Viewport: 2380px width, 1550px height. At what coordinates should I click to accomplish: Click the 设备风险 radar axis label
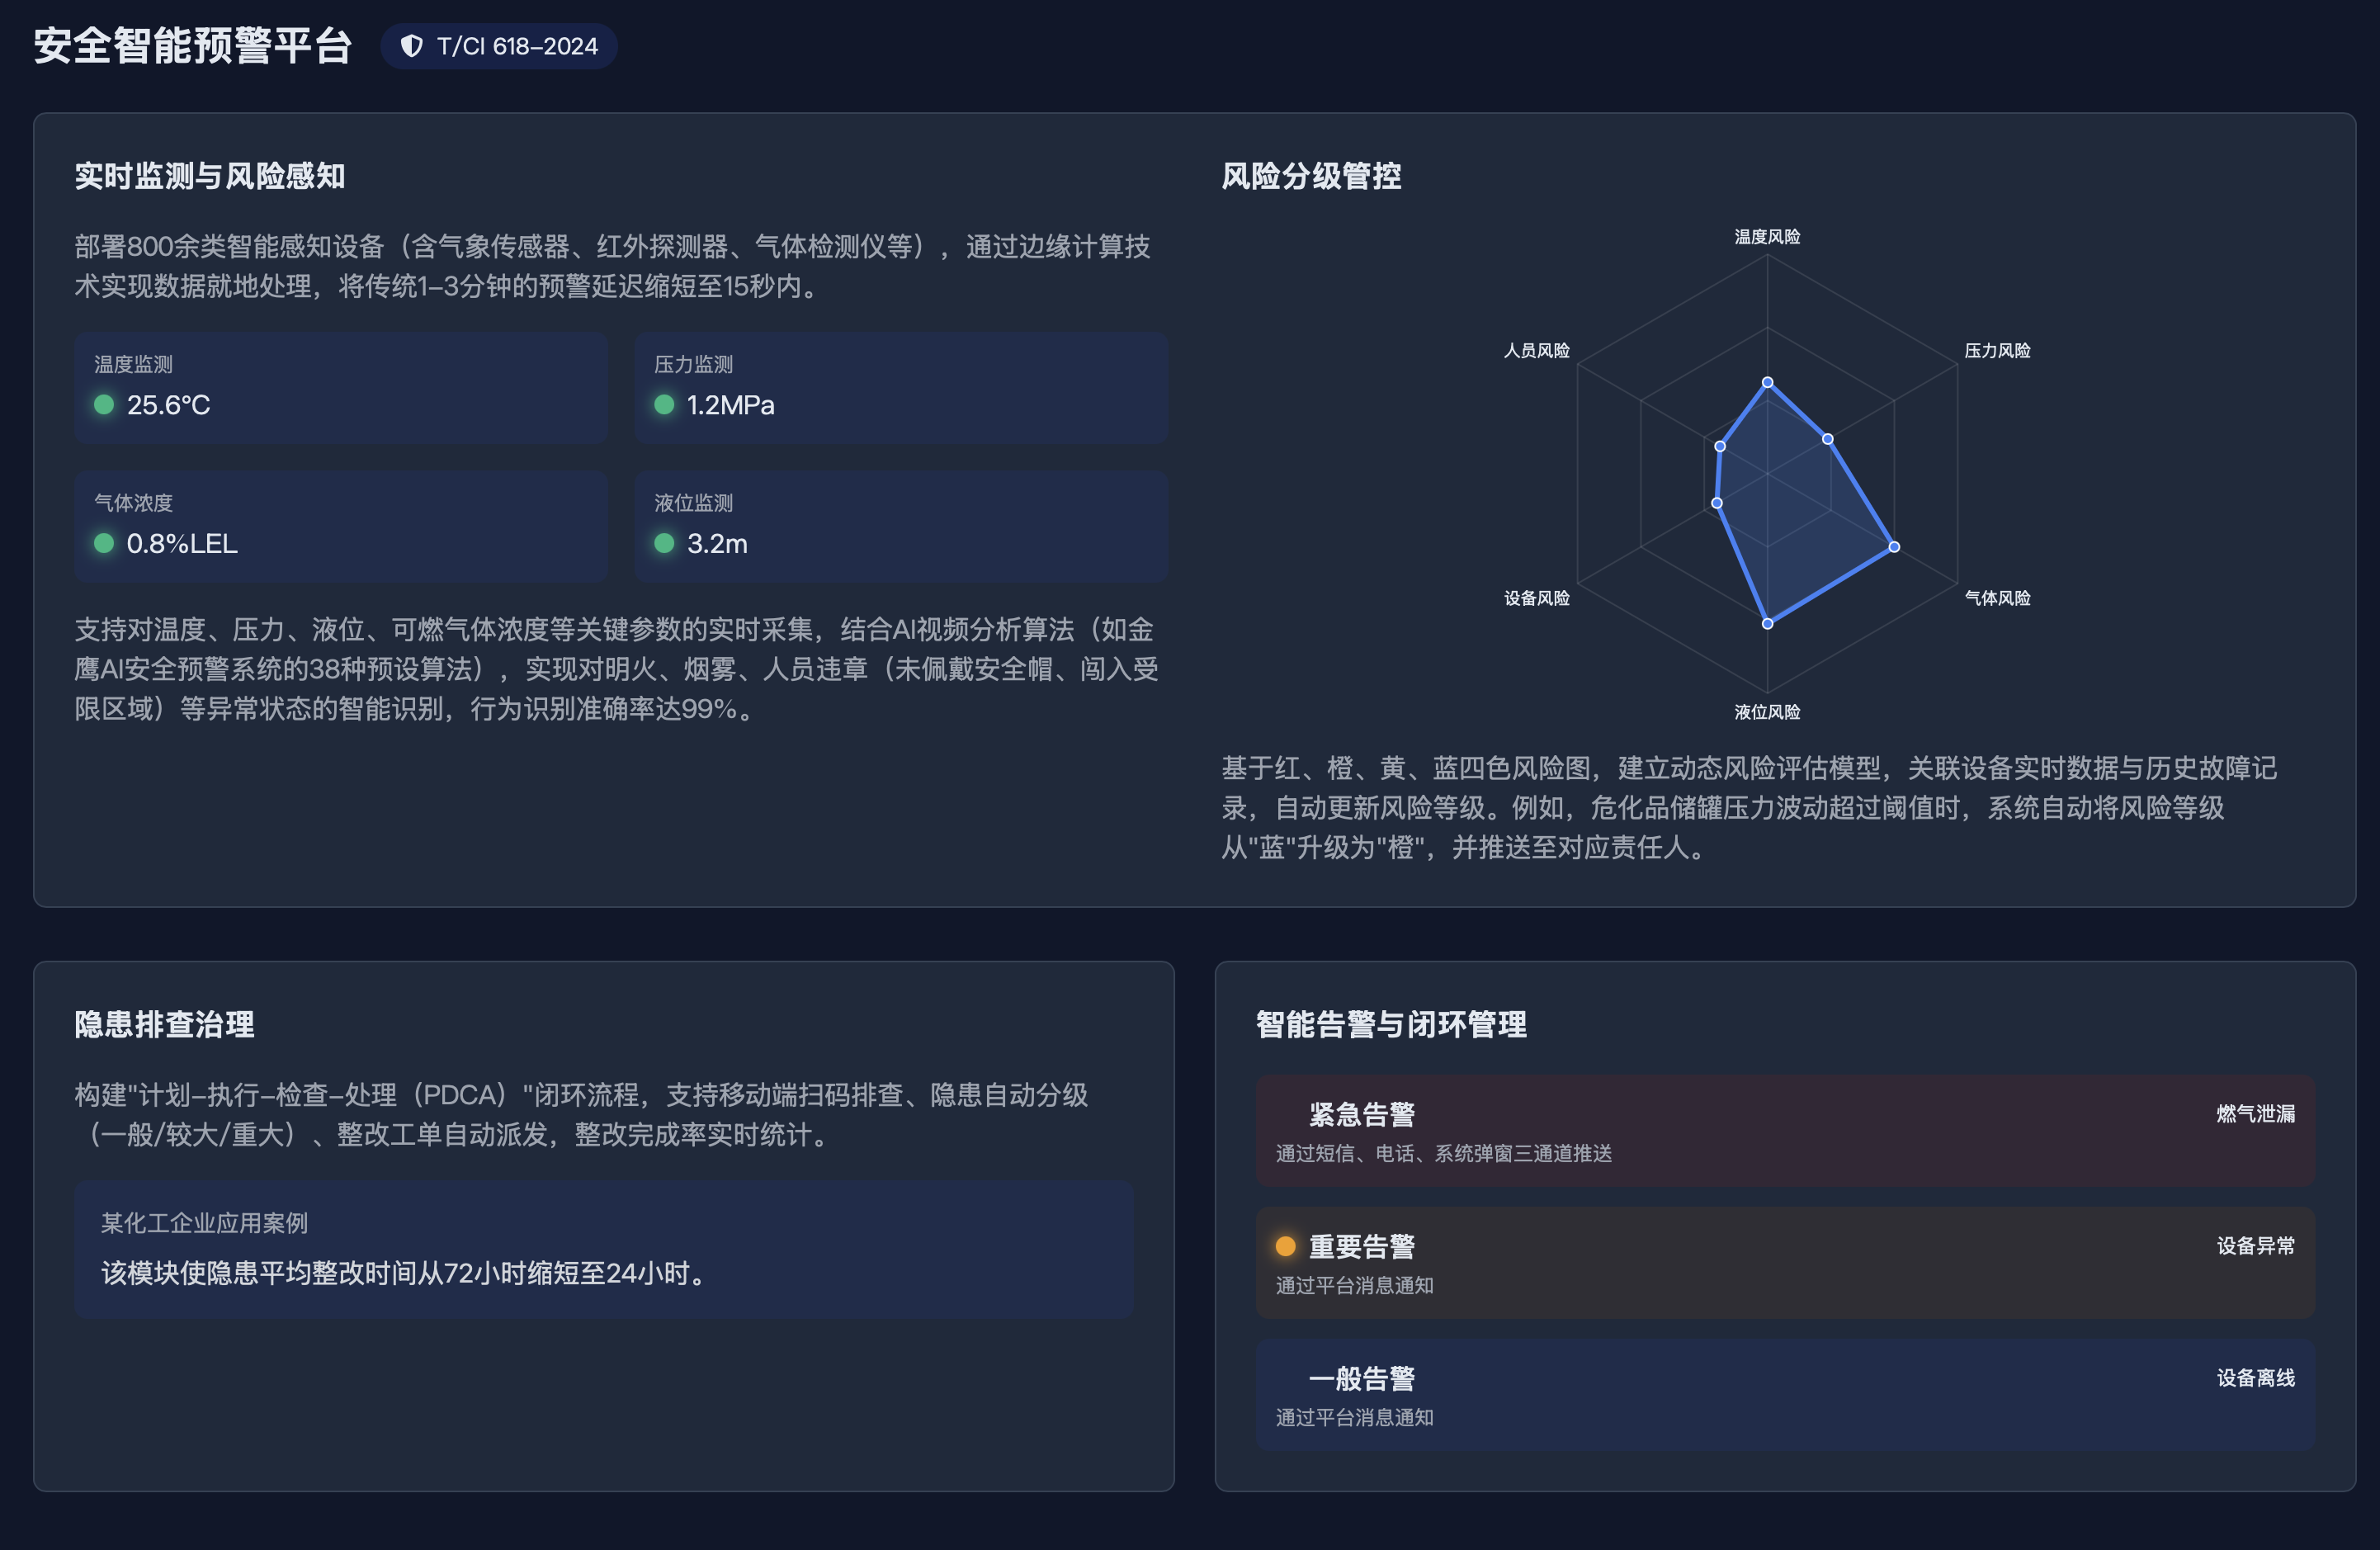point(1537,598)
